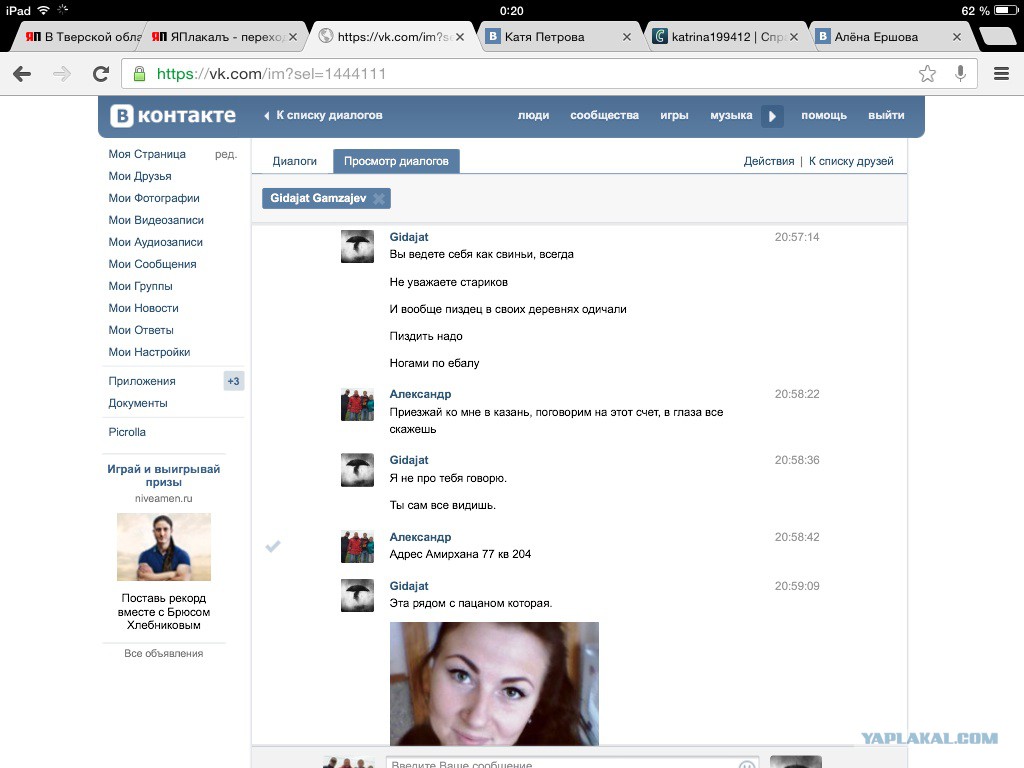The height and width of the screenshot is (768, 1024).
Task: Click Александр's avatar at 20:58:42 message
Action: pos(357,547)
